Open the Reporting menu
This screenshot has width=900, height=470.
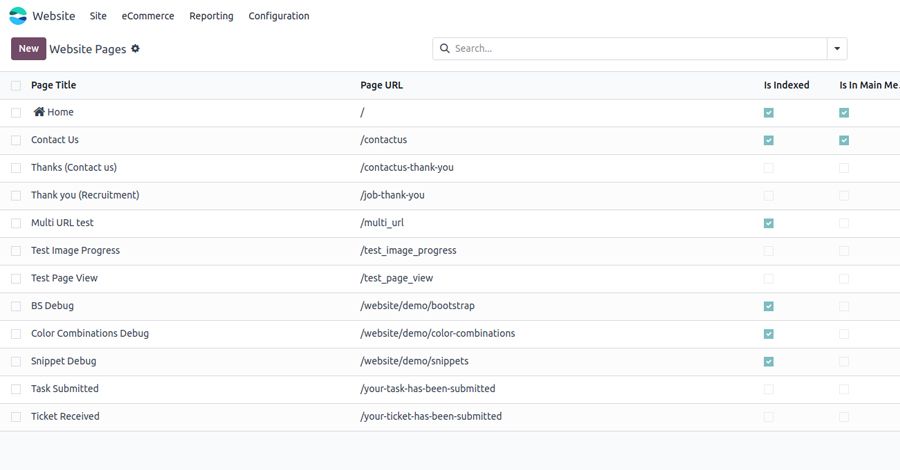pos(211,16)
